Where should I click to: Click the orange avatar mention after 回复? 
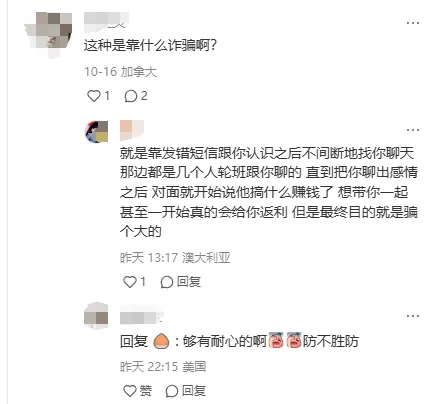[x=161, y=341]
